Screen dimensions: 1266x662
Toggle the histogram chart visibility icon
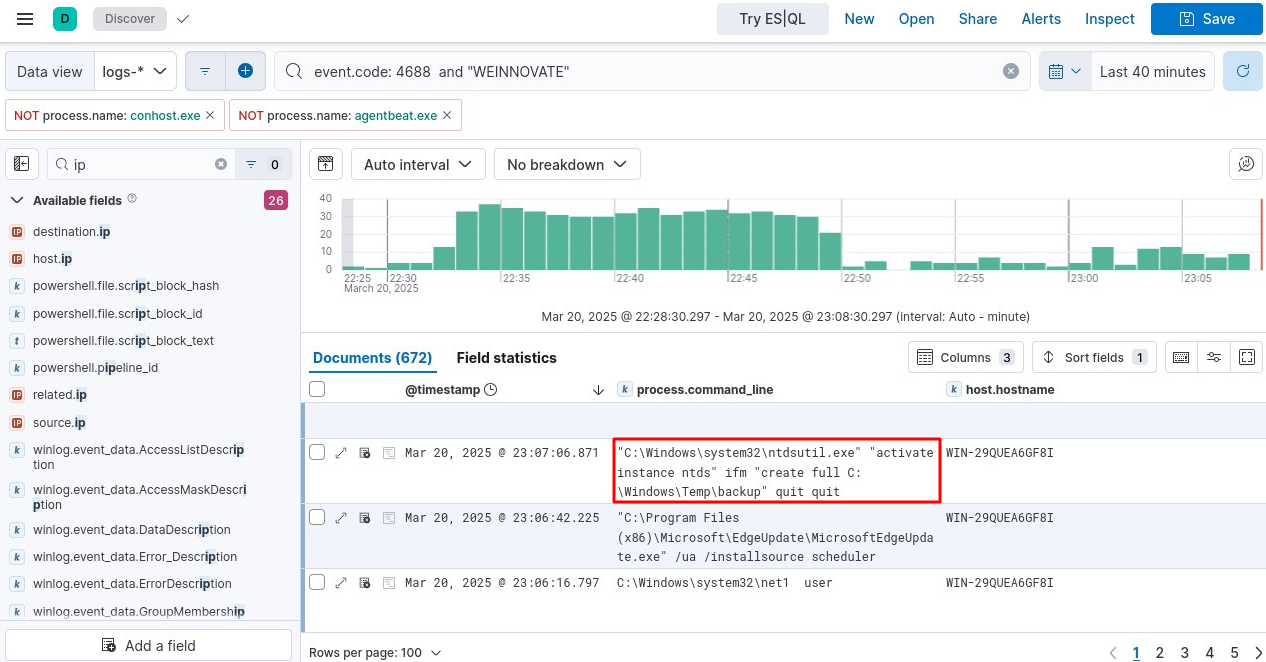click(x=325, y=164)
